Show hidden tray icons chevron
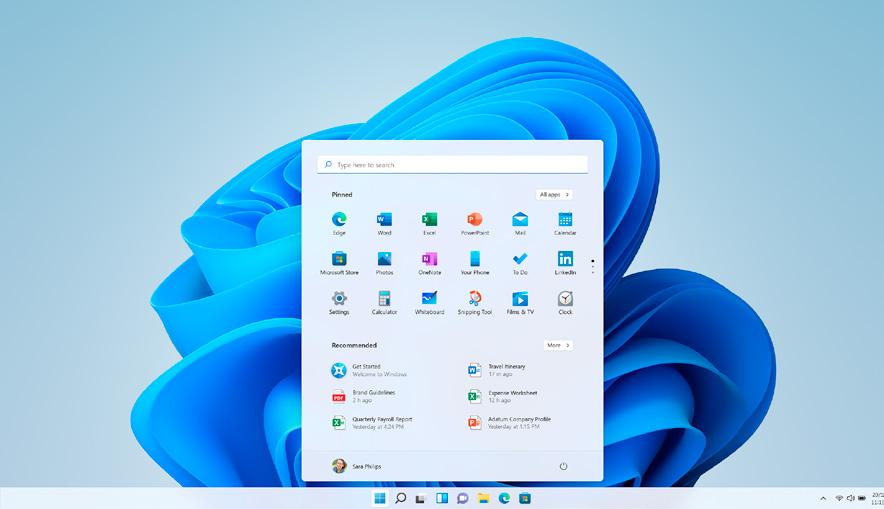Viewport: 884px width, 509px height. click(823, 498)
